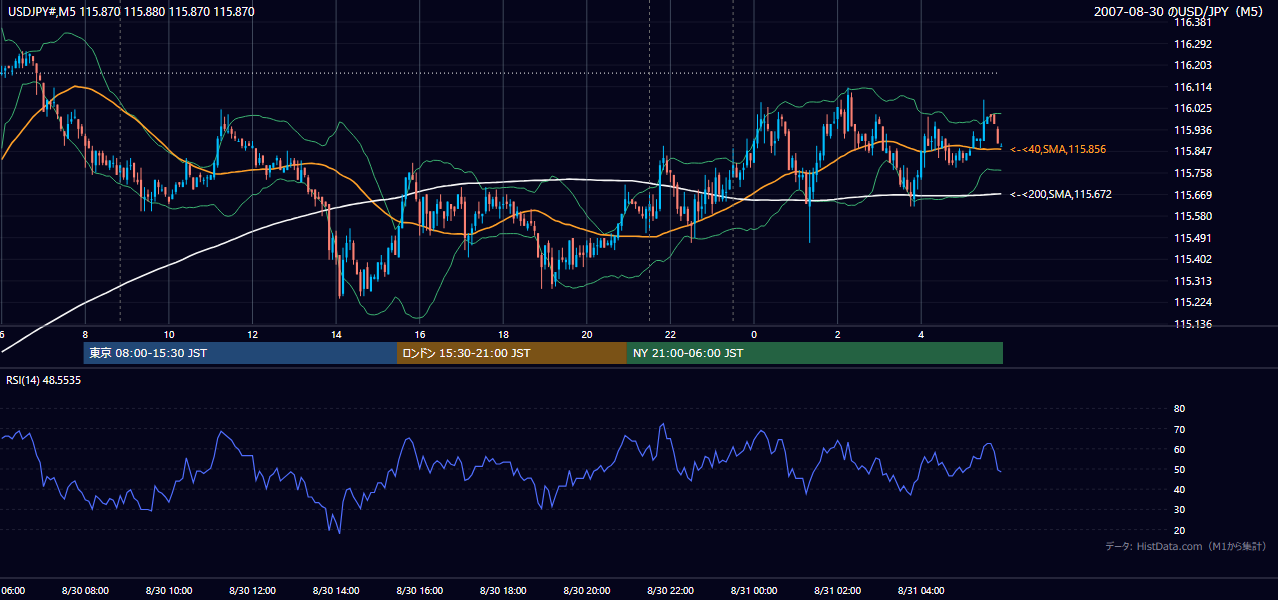Click price level 115.313 on the axis
The height and width of the screenshot is (600, 1278).
1192,281
